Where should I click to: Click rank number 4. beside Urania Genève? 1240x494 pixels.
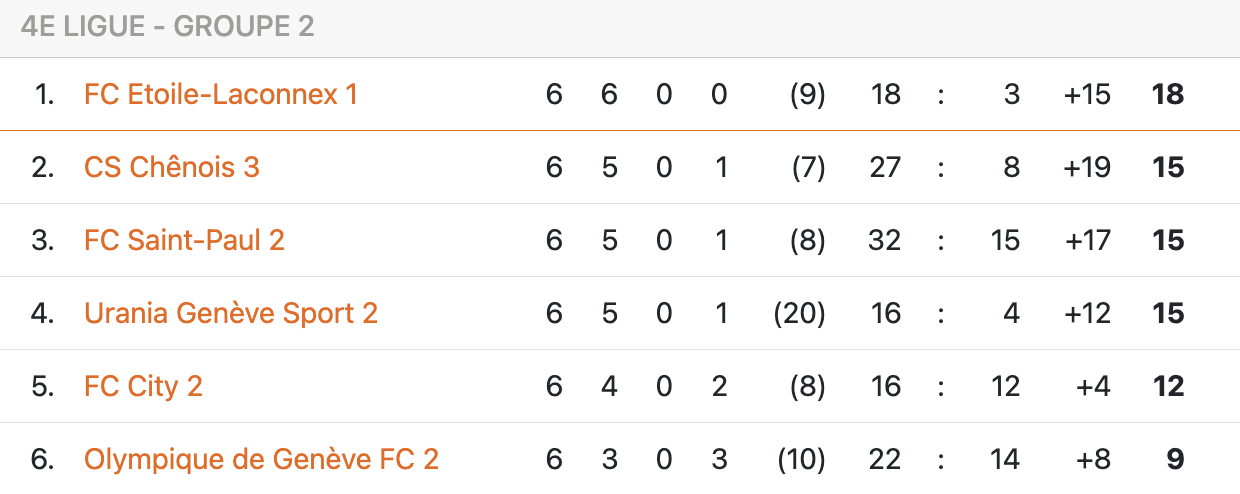(42, 313)
